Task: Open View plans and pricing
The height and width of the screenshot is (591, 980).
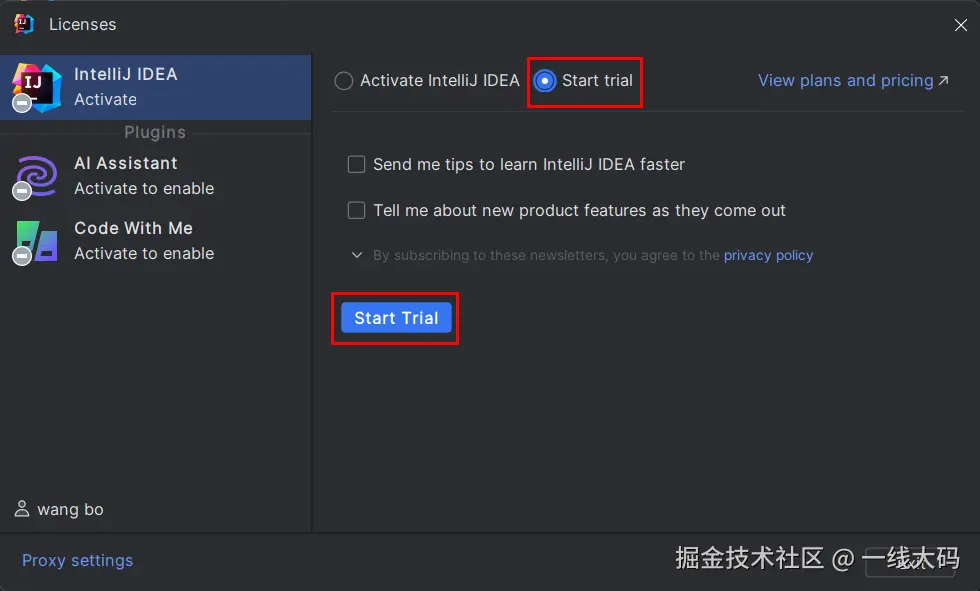Action: click(x=845, y=81)
